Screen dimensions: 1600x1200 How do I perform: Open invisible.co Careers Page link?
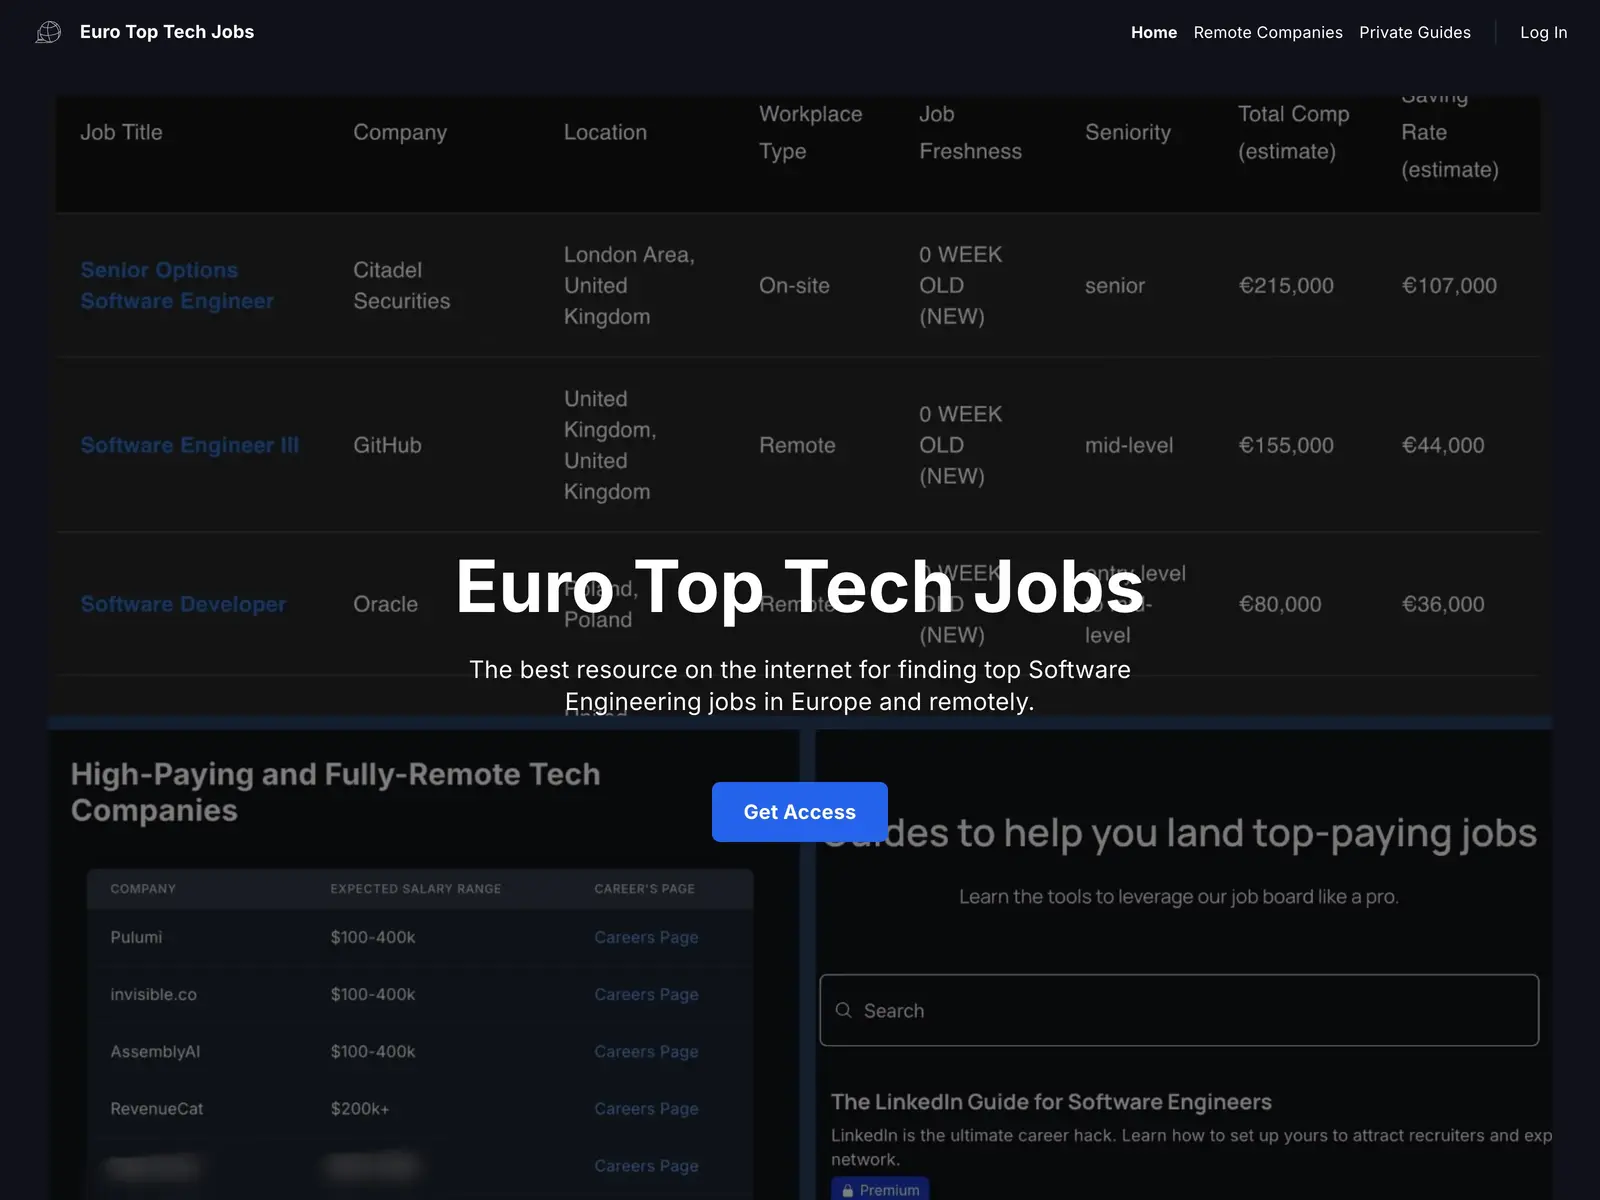[x=646, y=994]
